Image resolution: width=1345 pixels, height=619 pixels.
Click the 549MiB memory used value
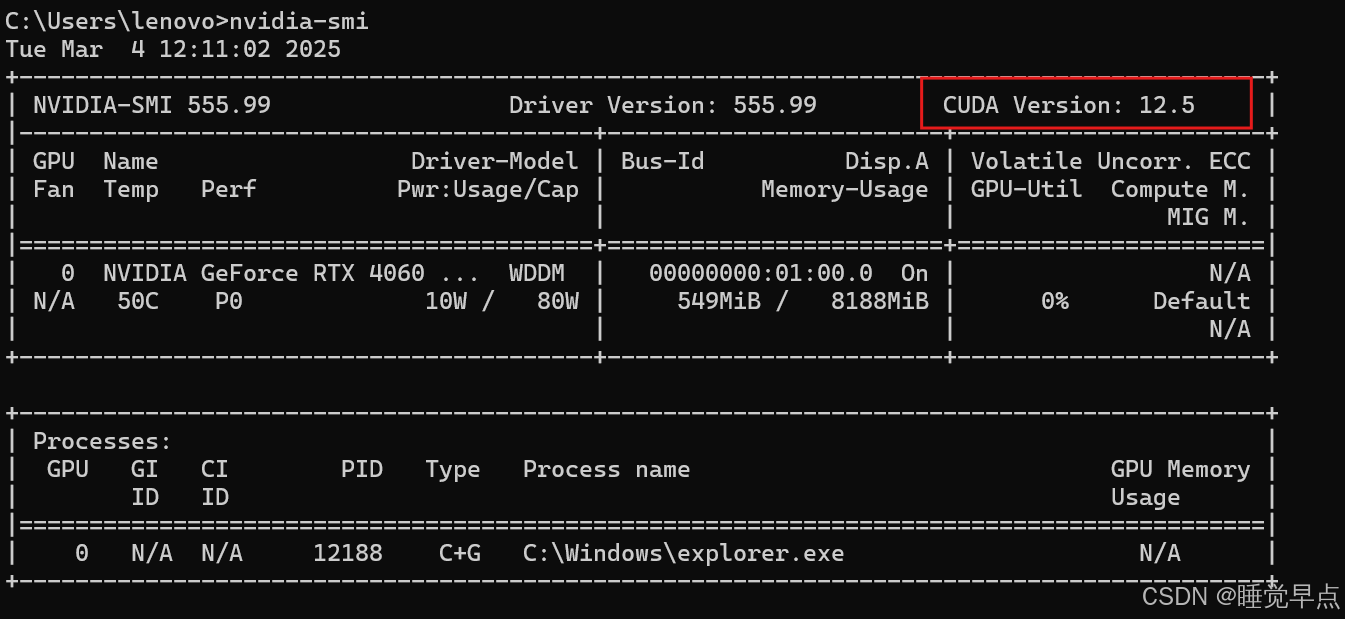(719, 301)
